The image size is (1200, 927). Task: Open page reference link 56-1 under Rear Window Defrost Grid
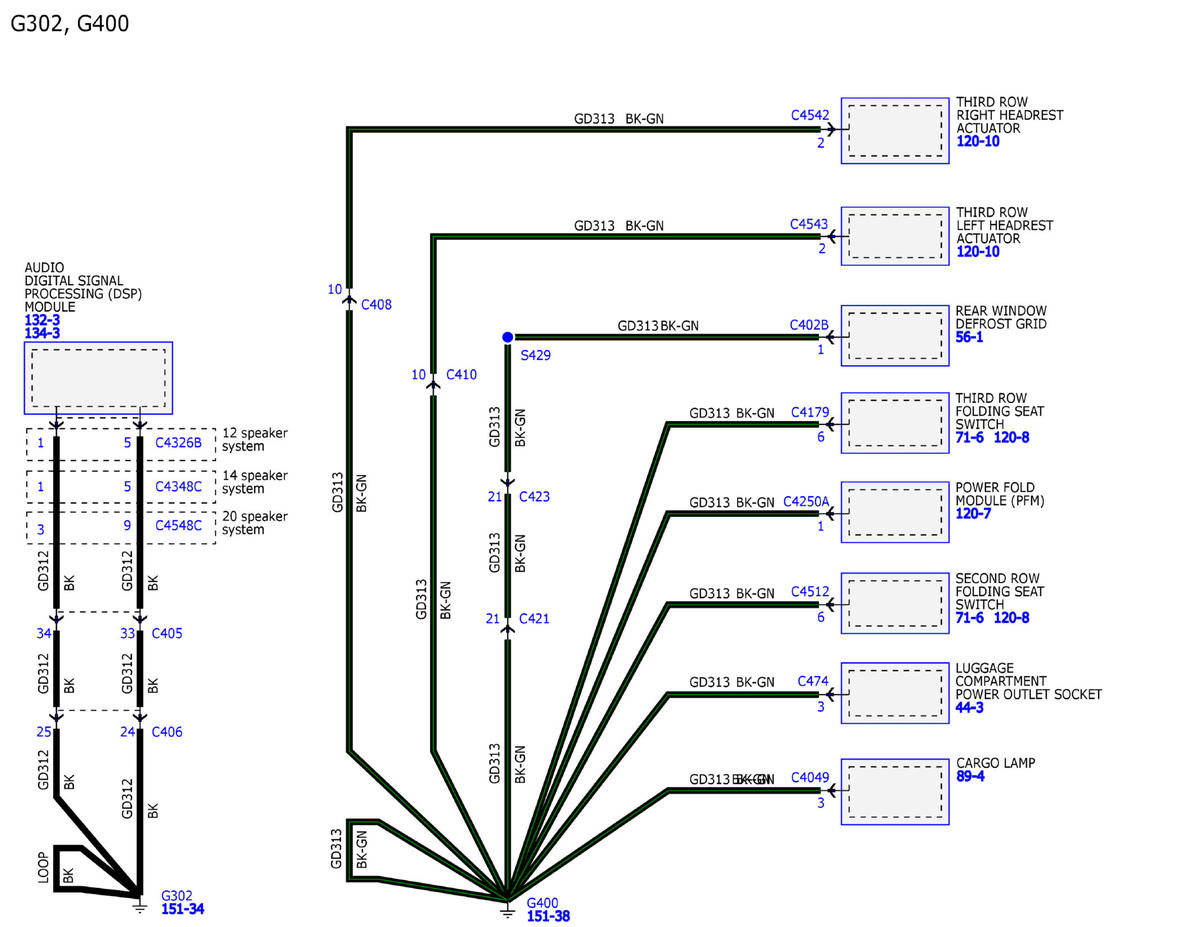970,338
